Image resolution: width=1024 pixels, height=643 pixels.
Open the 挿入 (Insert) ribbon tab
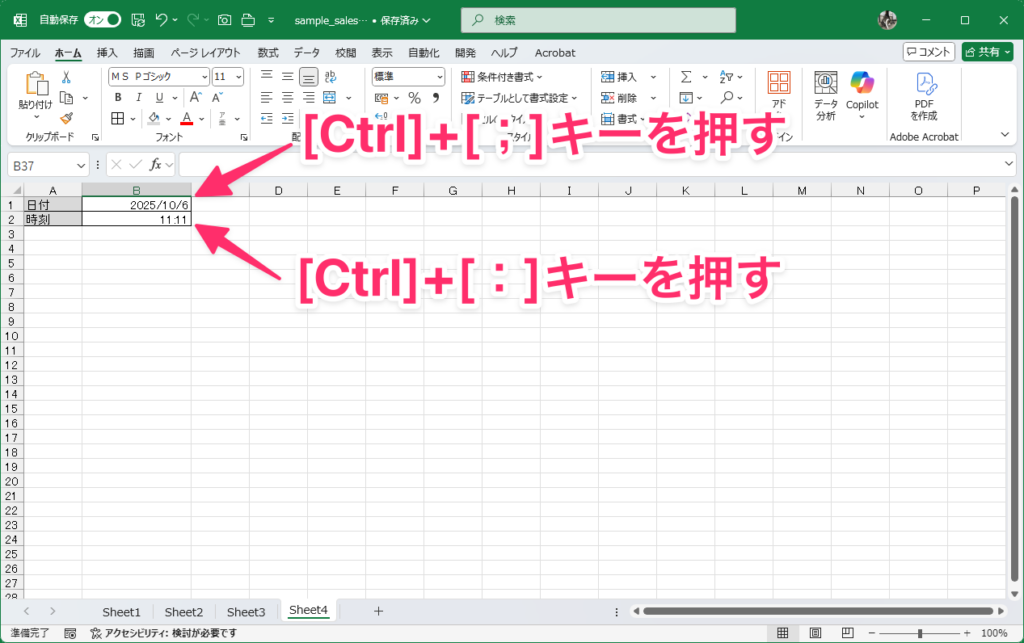pyautogui.click(x=107, y=52)
